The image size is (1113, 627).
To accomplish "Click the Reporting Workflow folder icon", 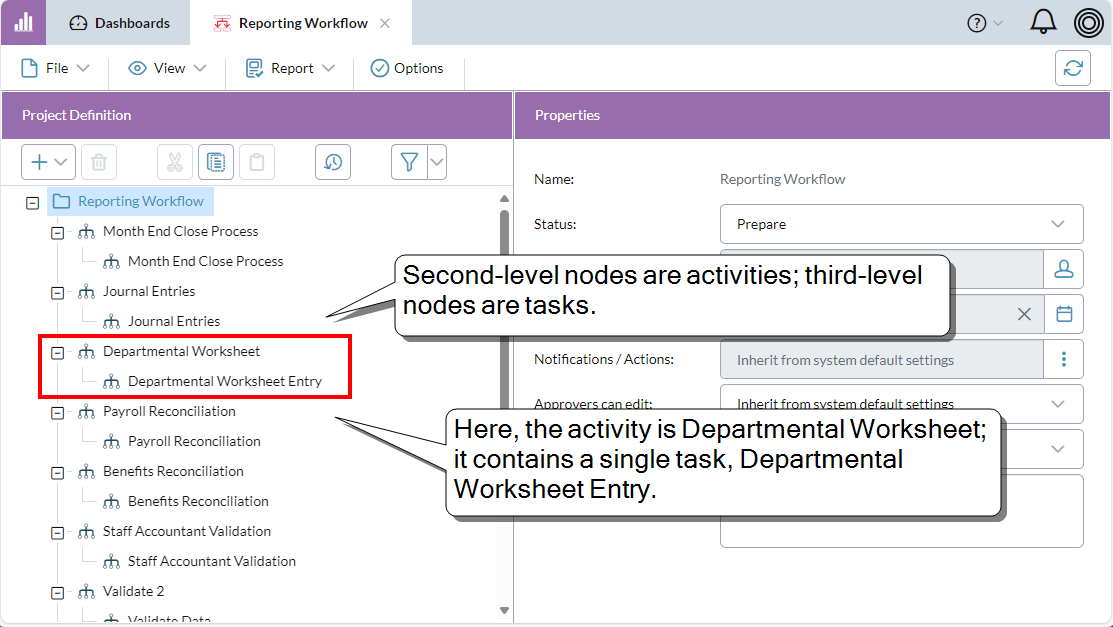I will point(62,202).
